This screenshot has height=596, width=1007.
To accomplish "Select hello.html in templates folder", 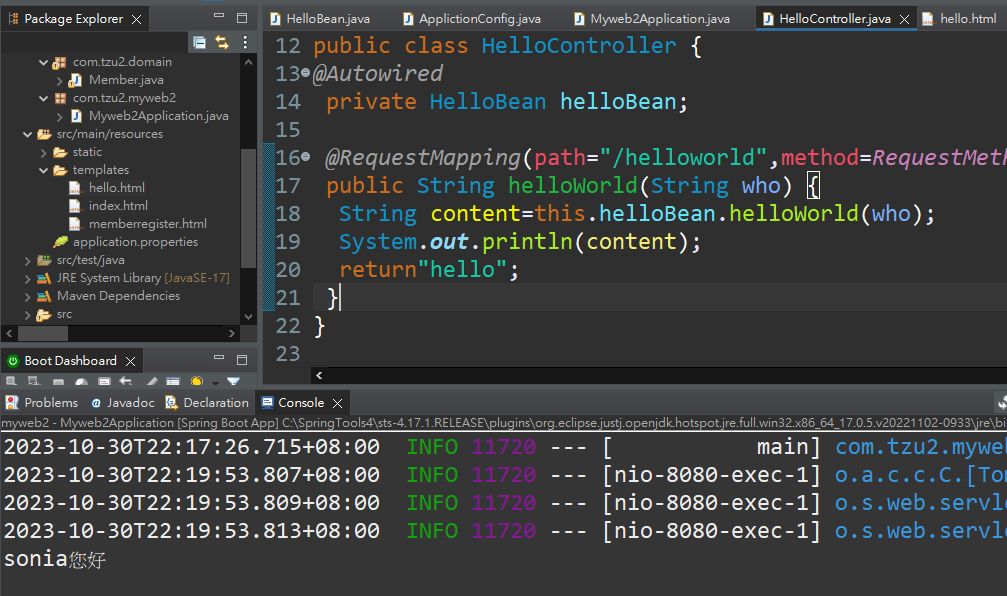I will tap(116, 188).
